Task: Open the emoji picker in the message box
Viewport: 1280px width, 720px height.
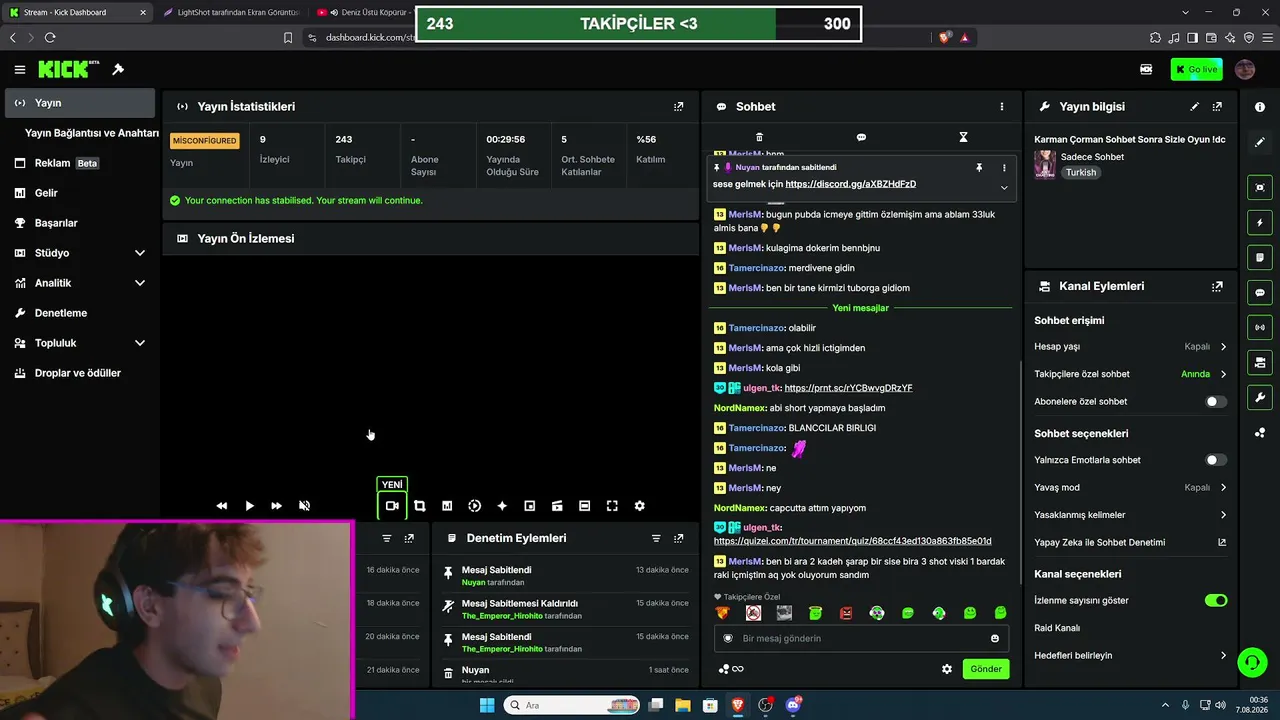Action: pos(995,638)
